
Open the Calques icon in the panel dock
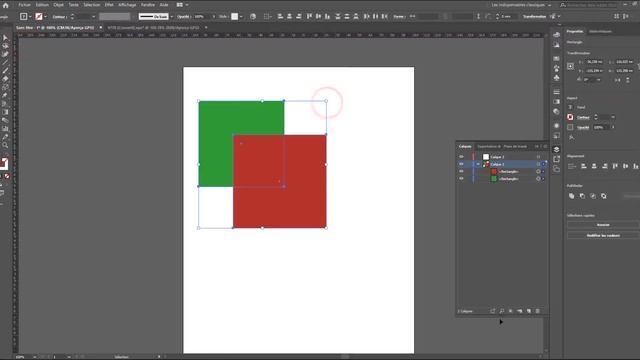556,149
